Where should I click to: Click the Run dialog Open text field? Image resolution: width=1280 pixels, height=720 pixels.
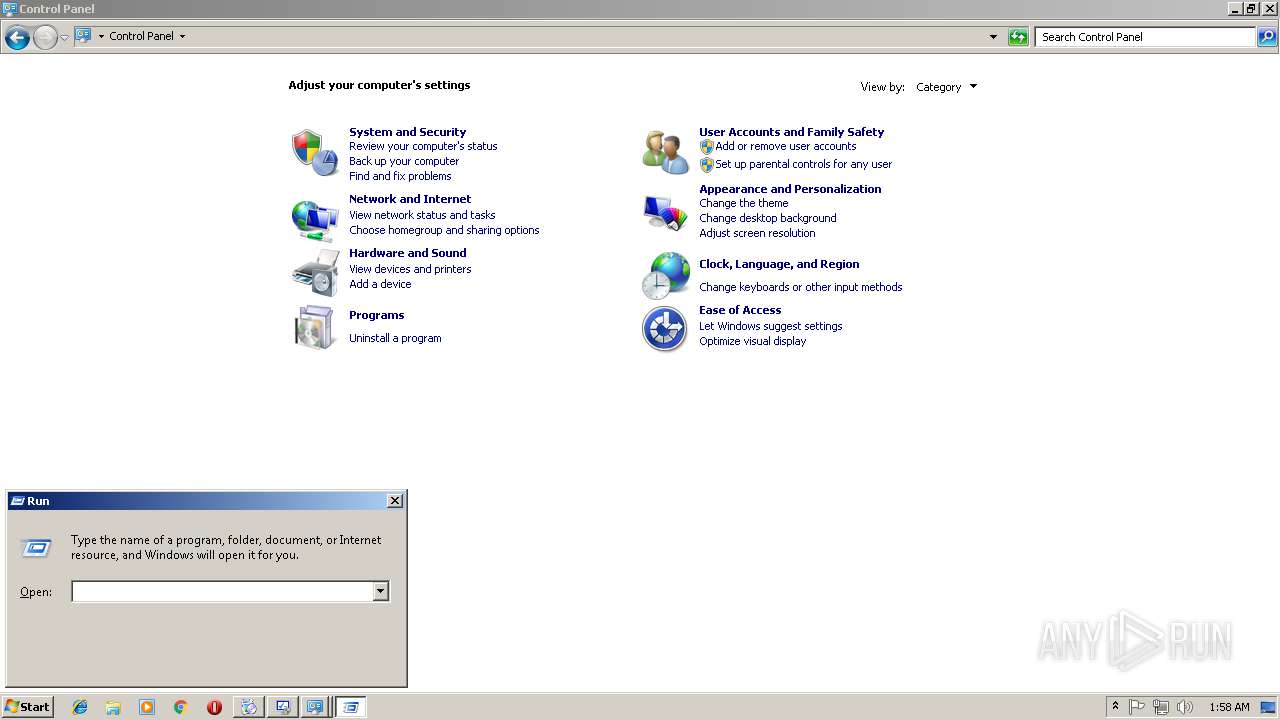click(222, 592)
